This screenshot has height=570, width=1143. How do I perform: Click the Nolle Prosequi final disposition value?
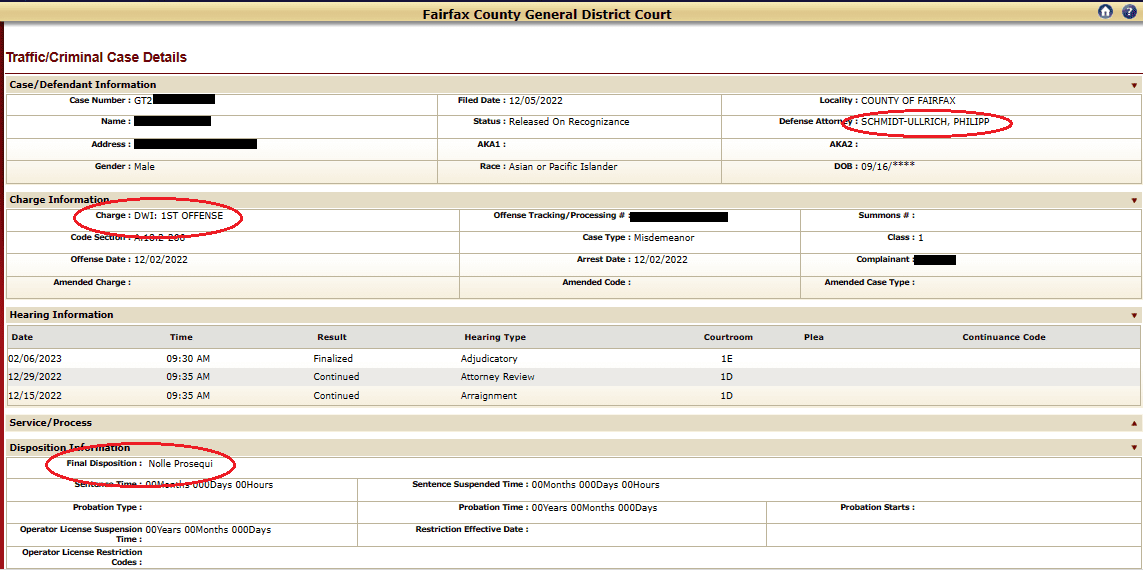tap(180, 464)
